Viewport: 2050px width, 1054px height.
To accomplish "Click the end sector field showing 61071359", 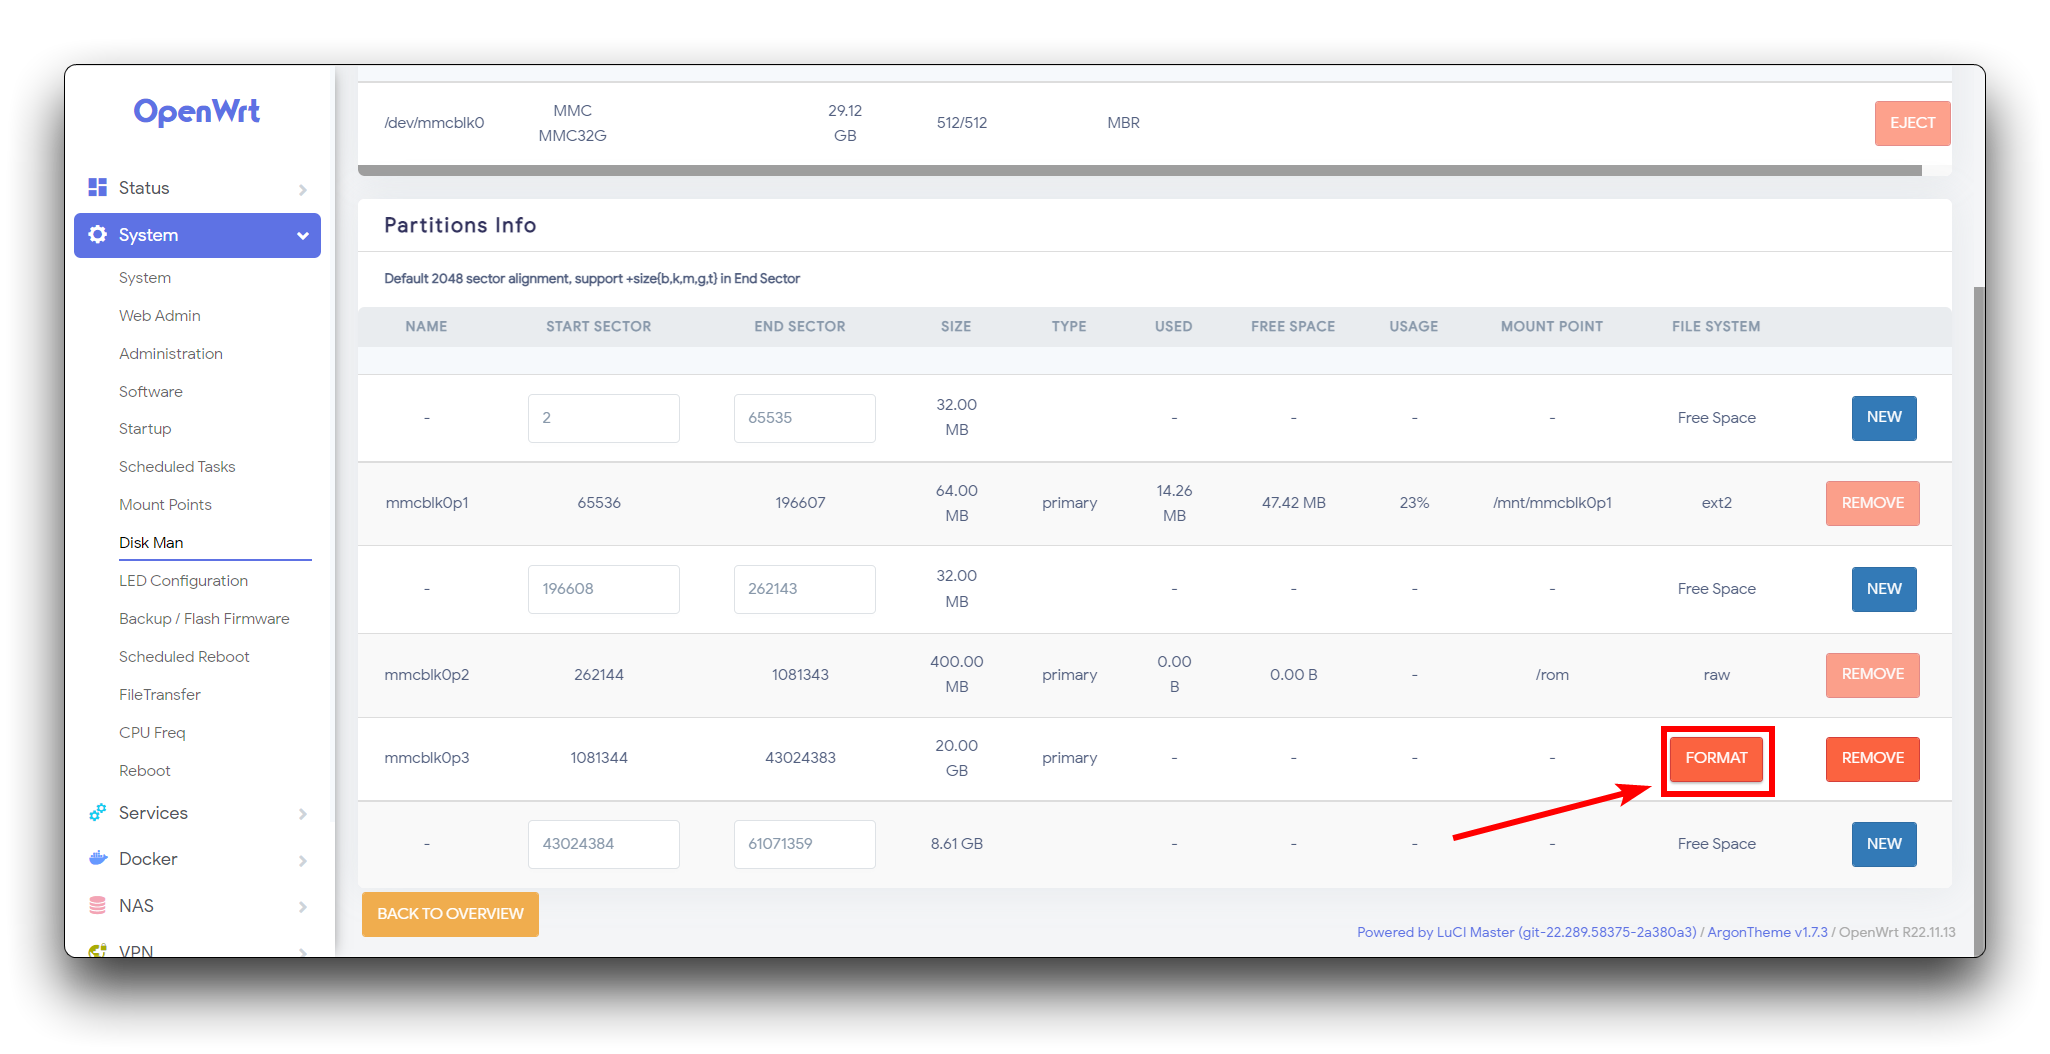I will (805, 844).
